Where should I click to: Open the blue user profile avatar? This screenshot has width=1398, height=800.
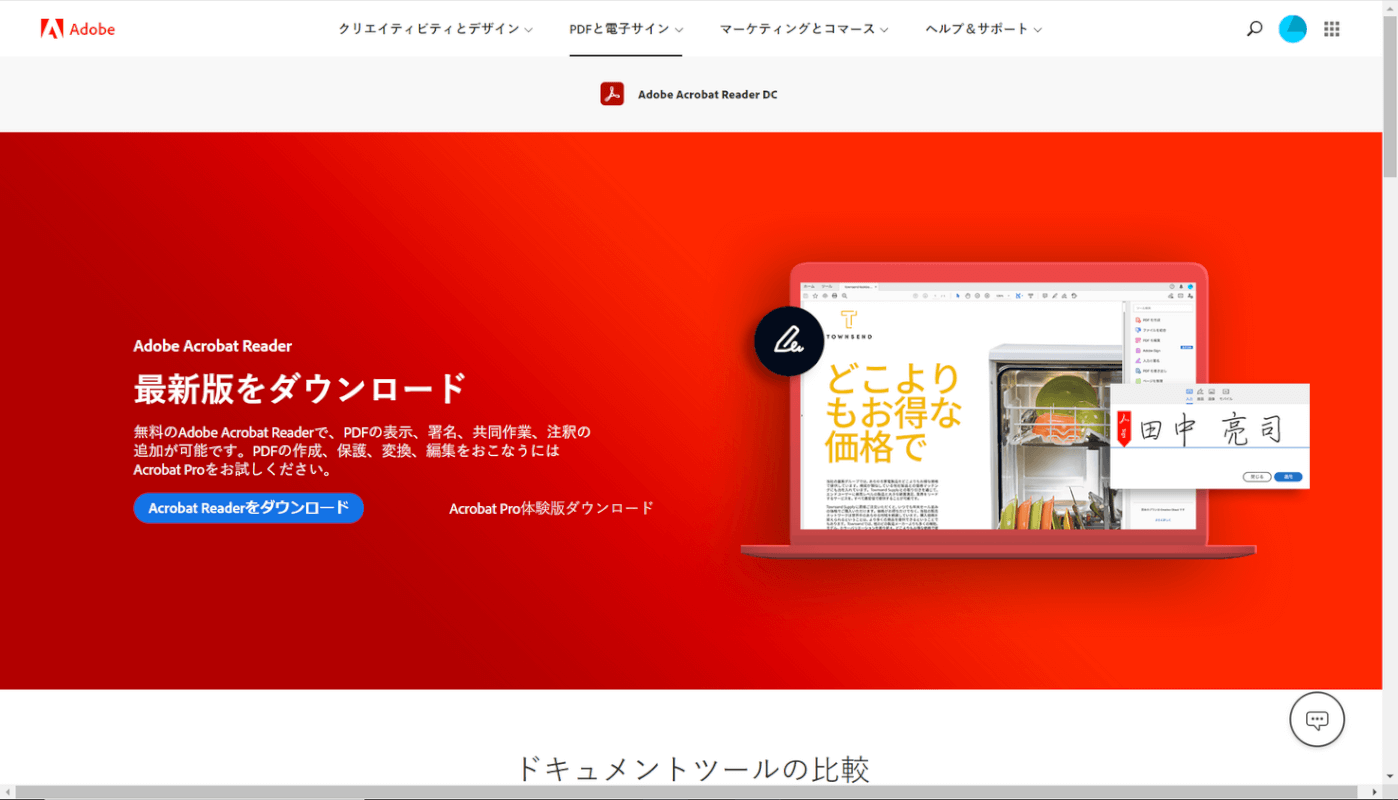click(x=1292, y=29)
